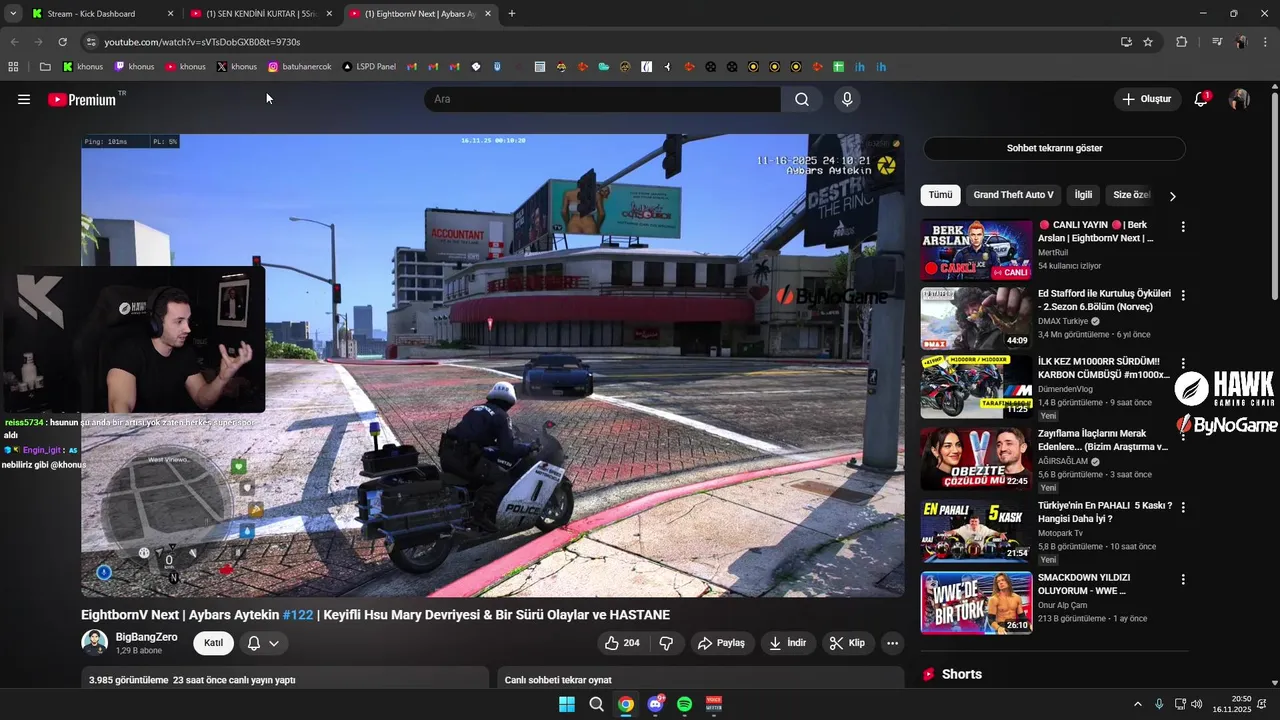
Task: Open LSPD Panel bookmark
Action: pos(369,67)
